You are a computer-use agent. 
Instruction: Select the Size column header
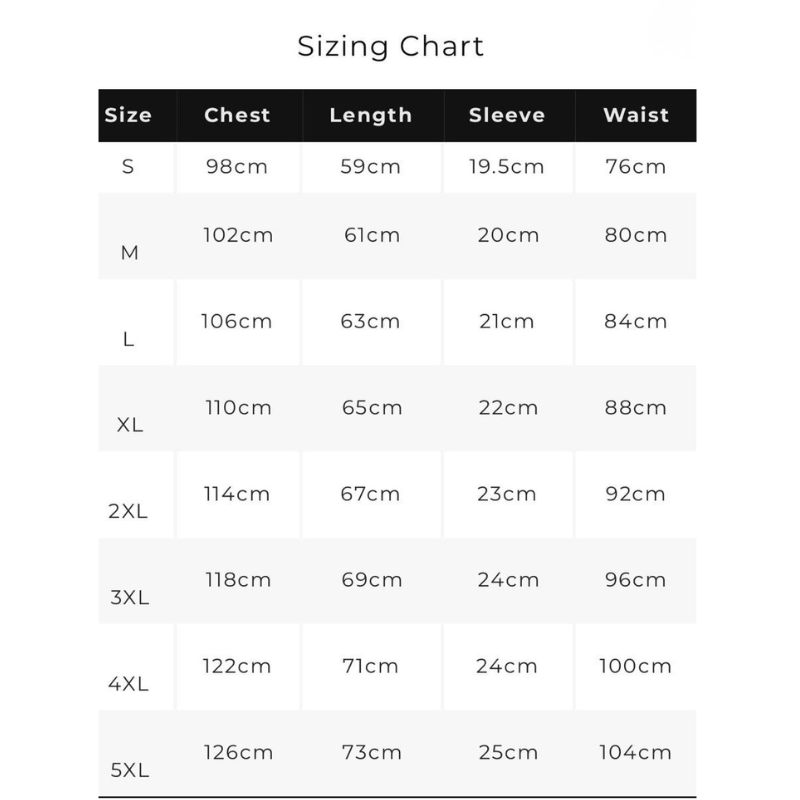point(128,115)
